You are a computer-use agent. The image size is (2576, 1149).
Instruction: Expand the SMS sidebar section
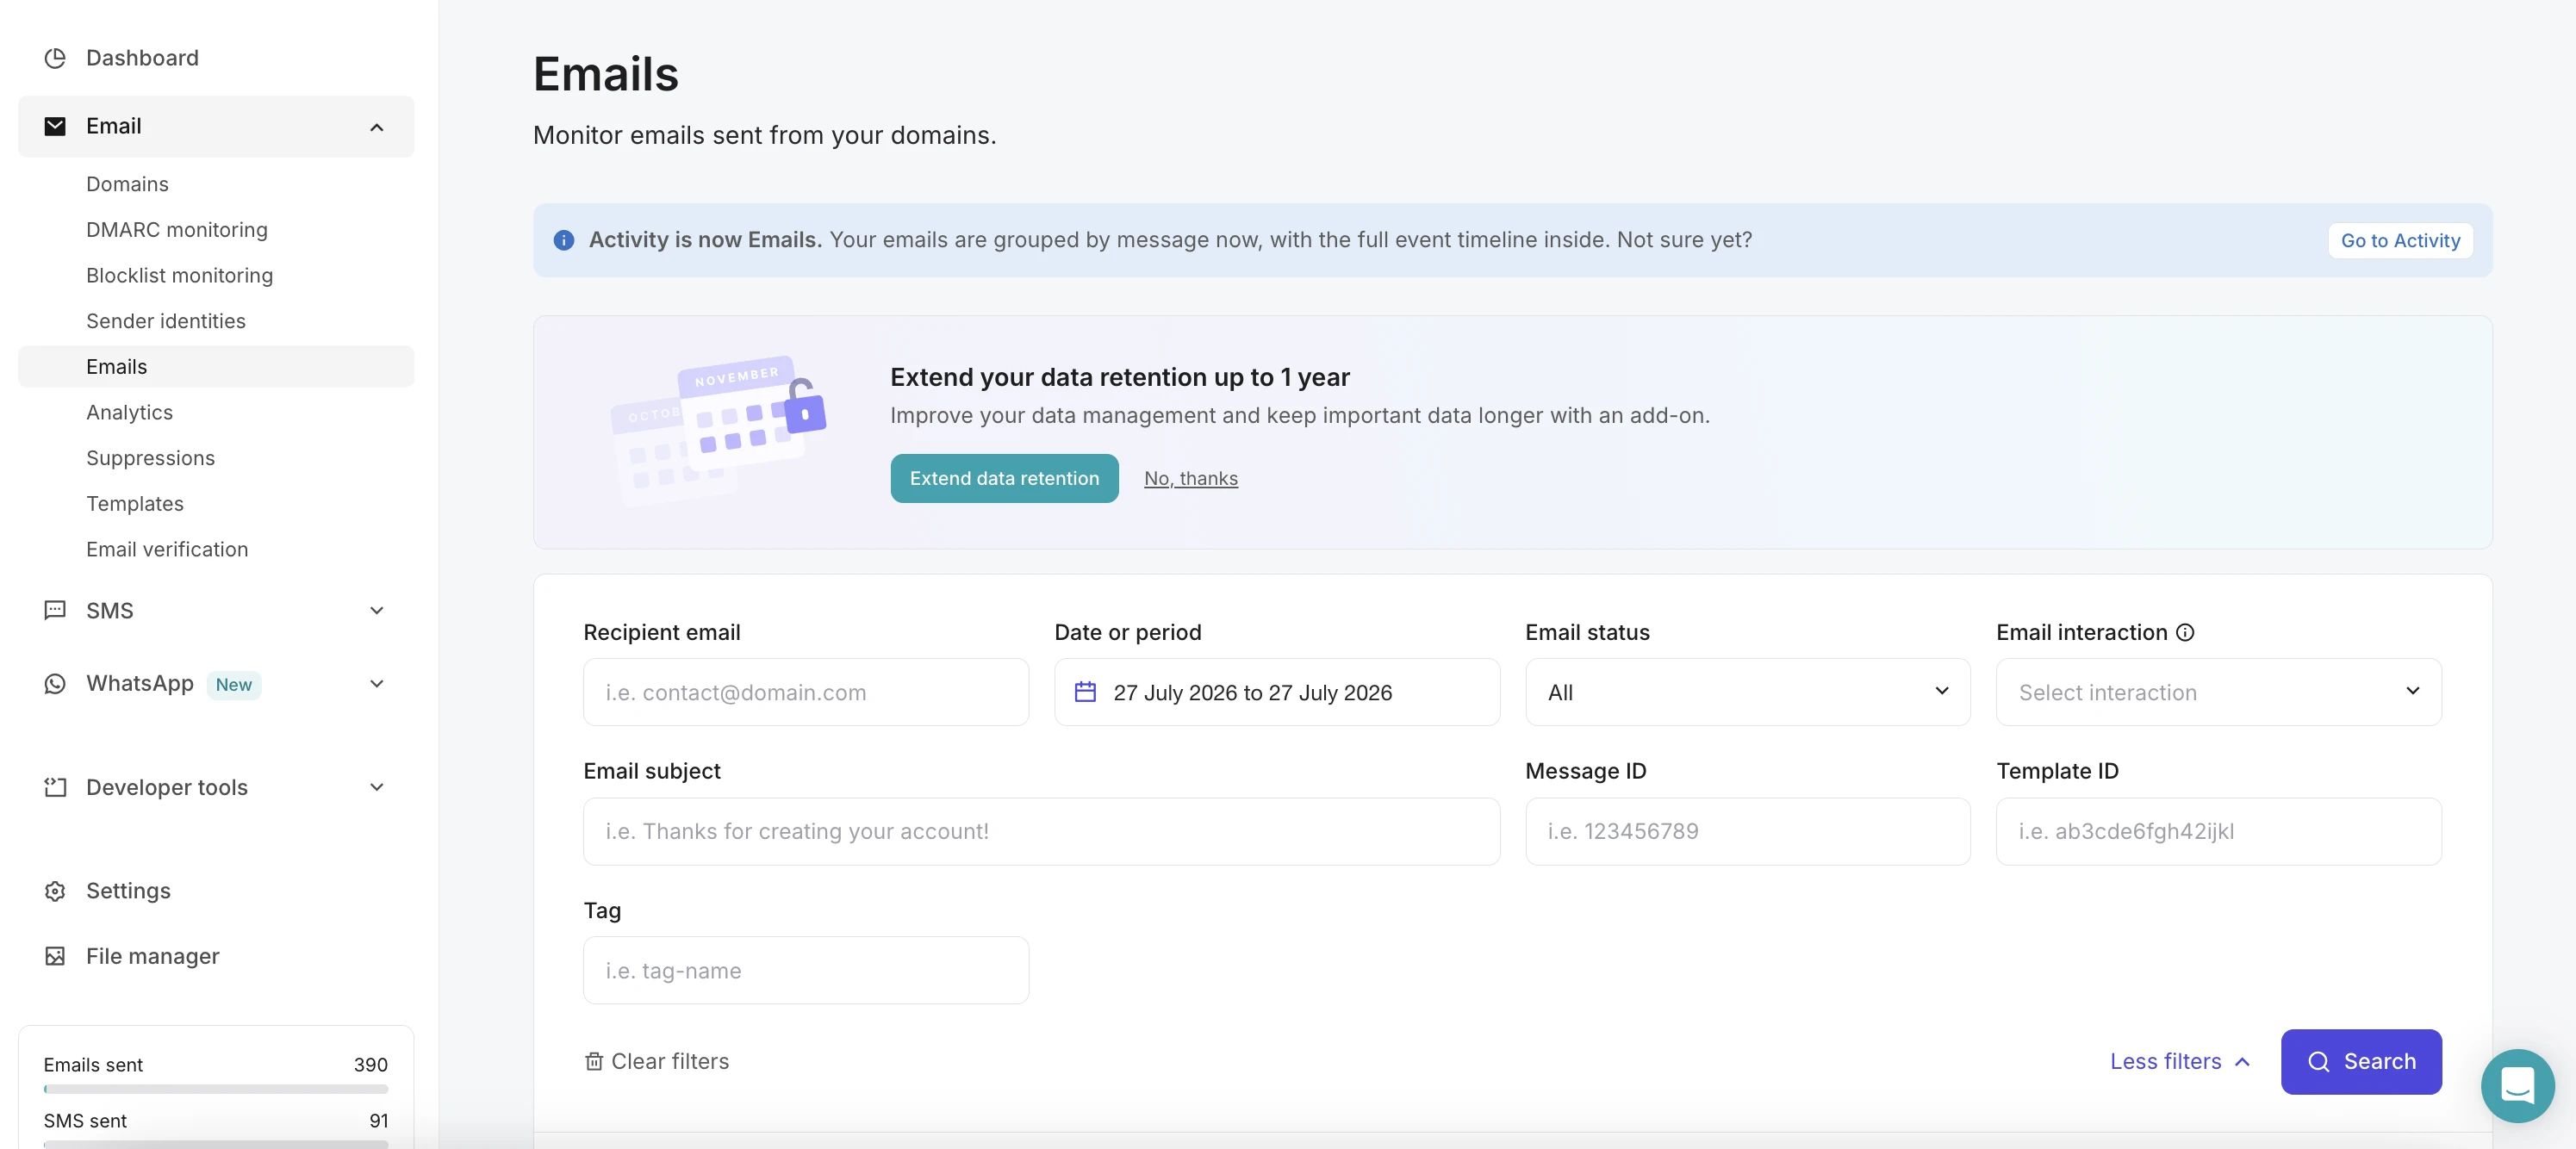377,610
